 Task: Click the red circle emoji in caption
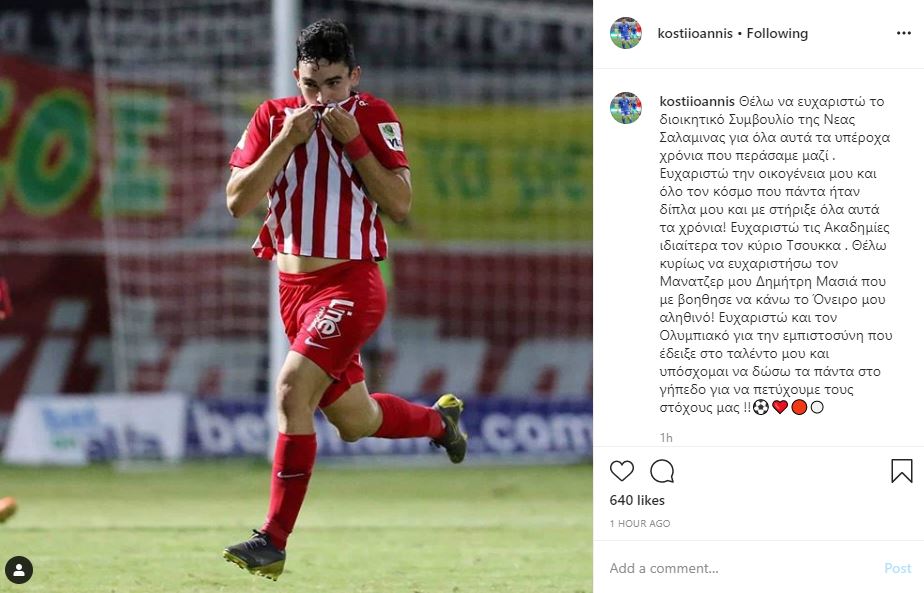point(798,407)
